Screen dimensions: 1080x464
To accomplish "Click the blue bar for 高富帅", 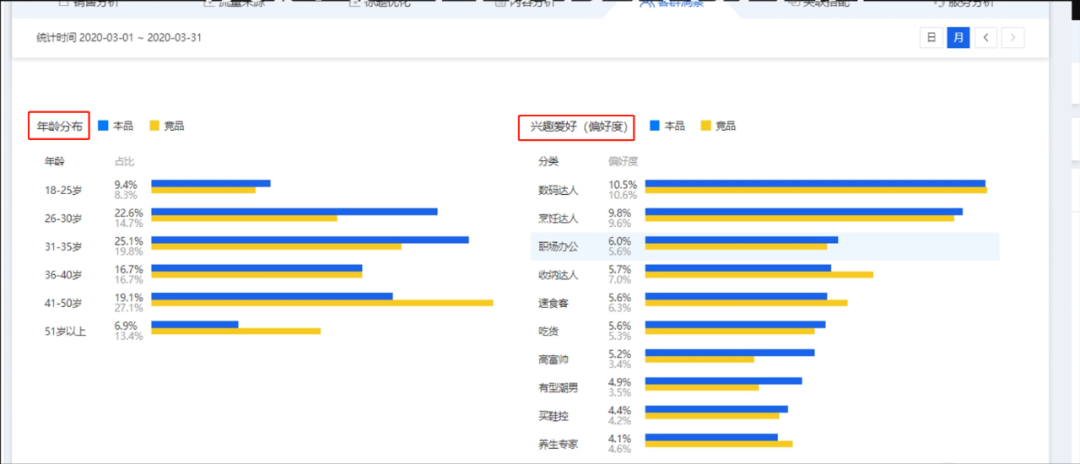I will pyautogui.click(x=729, y=352).
